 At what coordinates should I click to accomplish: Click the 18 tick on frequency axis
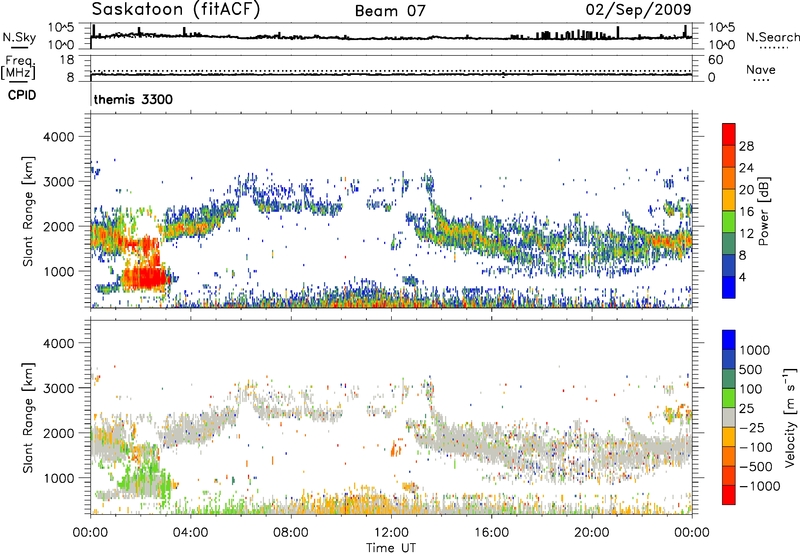click(67, 60)
